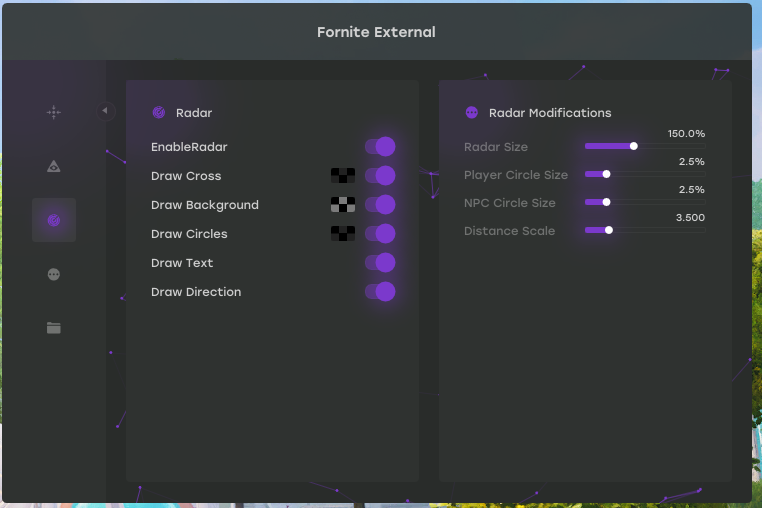Collapse the sidebar with the arrow button
Viewport: 762px width, 508px height.
[x=105, y=111]
